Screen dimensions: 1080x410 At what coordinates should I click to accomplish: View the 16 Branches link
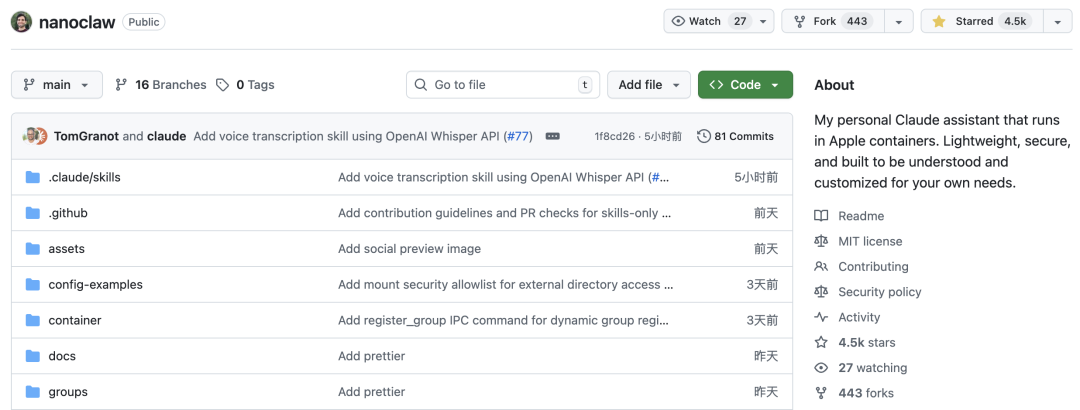pyautogui.click(x=161, y=85)
